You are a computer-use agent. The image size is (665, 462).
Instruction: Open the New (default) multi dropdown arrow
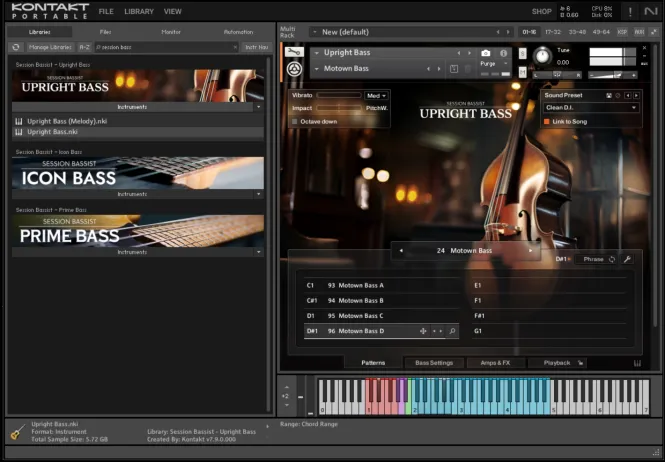[x=315, y=32]
